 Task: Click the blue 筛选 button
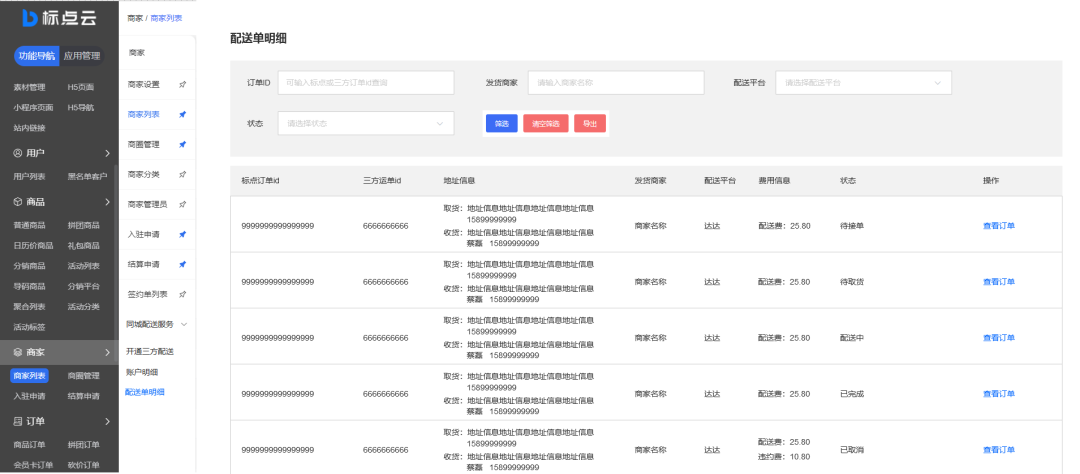[x=501, y=123]
